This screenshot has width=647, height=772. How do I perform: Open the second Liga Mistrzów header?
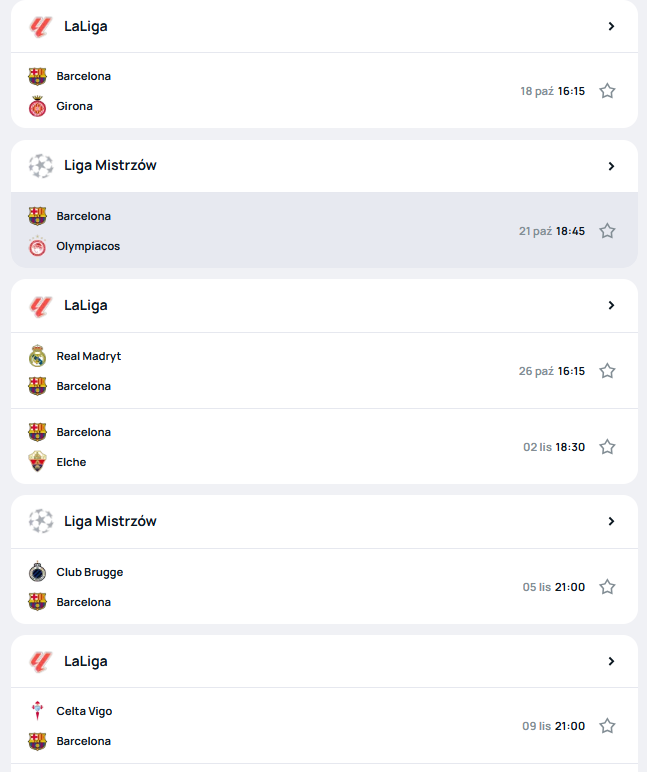pos(110,521)
